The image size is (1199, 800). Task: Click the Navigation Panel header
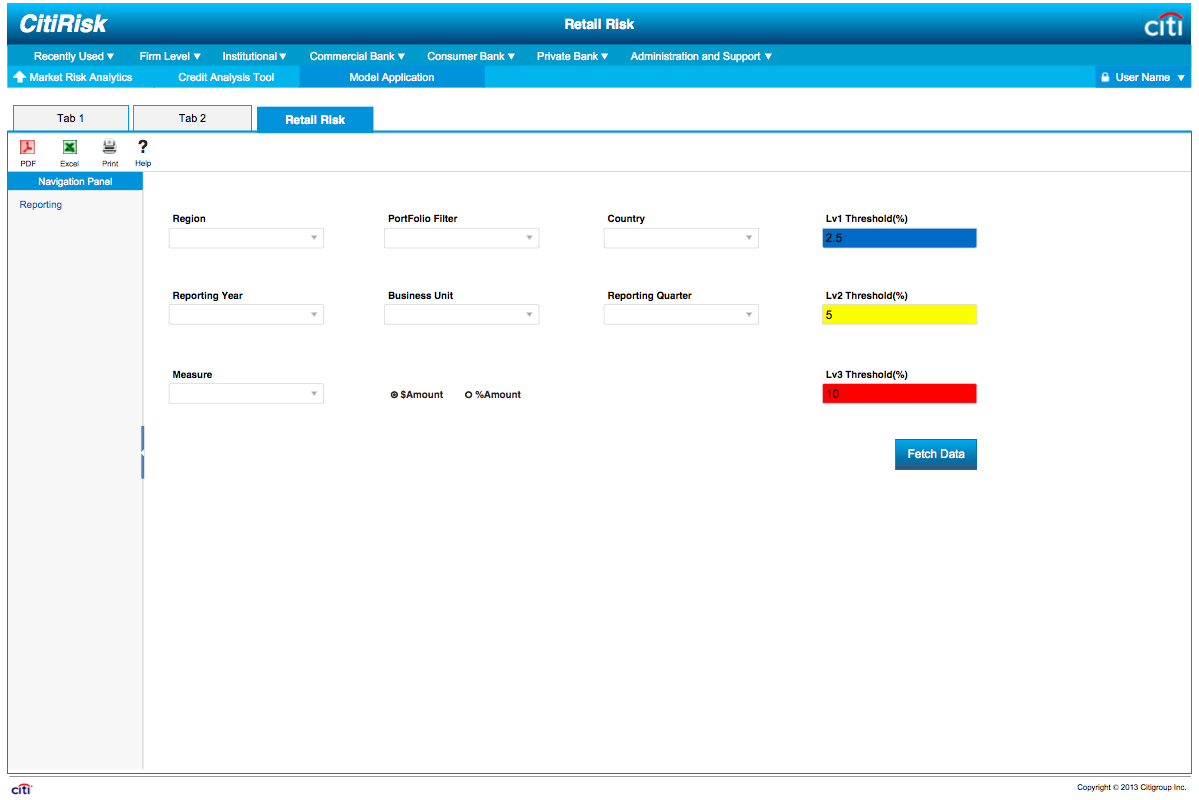(x=75, y=181)
